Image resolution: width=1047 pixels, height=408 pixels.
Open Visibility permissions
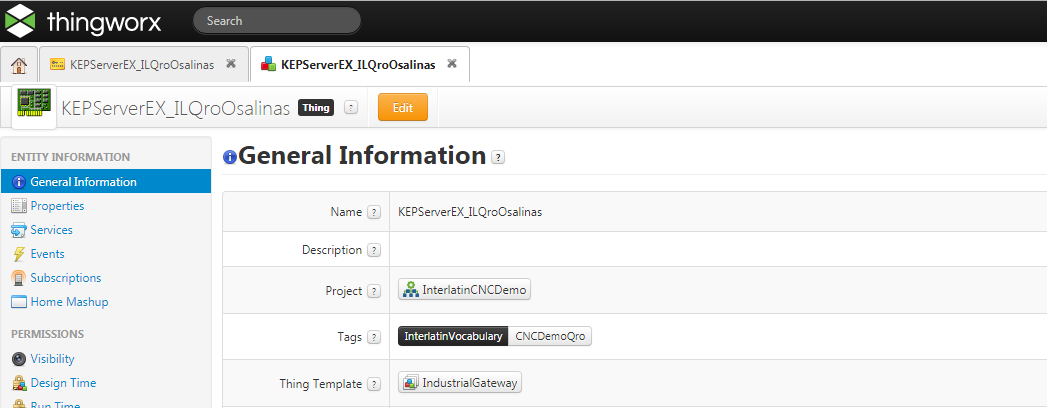52,359
